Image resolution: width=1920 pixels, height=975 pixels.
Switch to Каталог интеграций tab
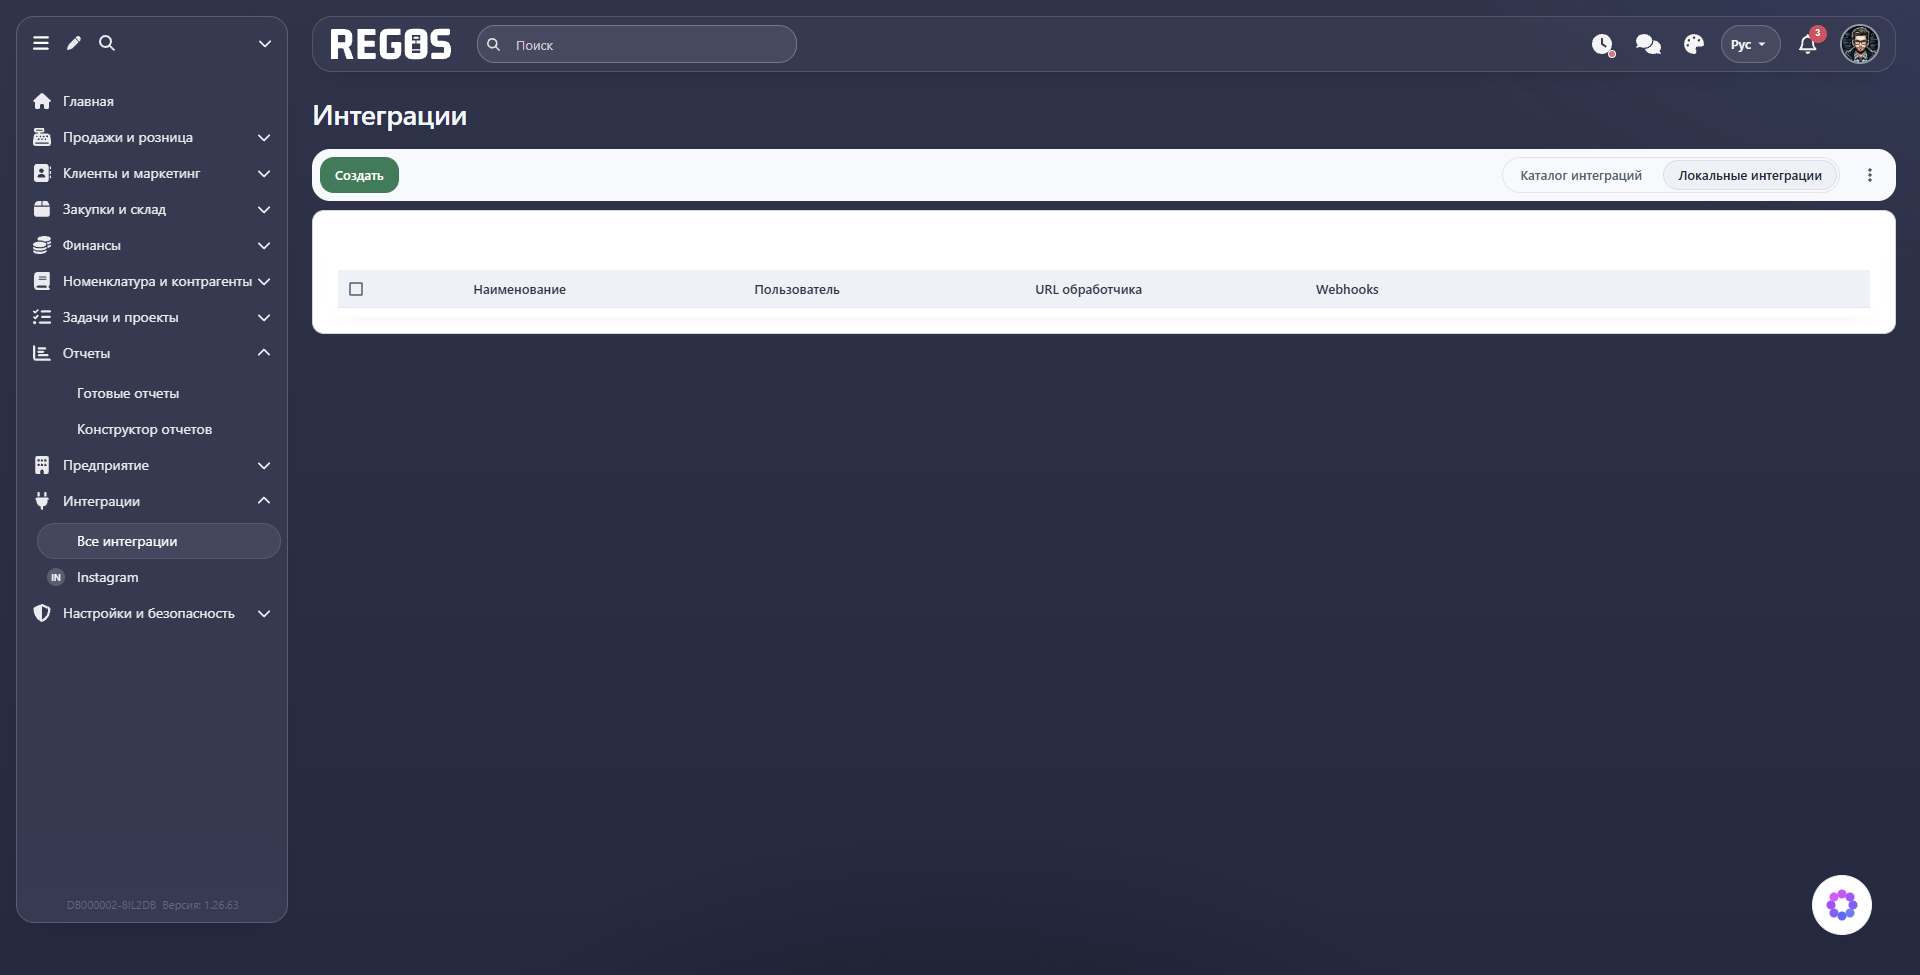coord(1581,175)
